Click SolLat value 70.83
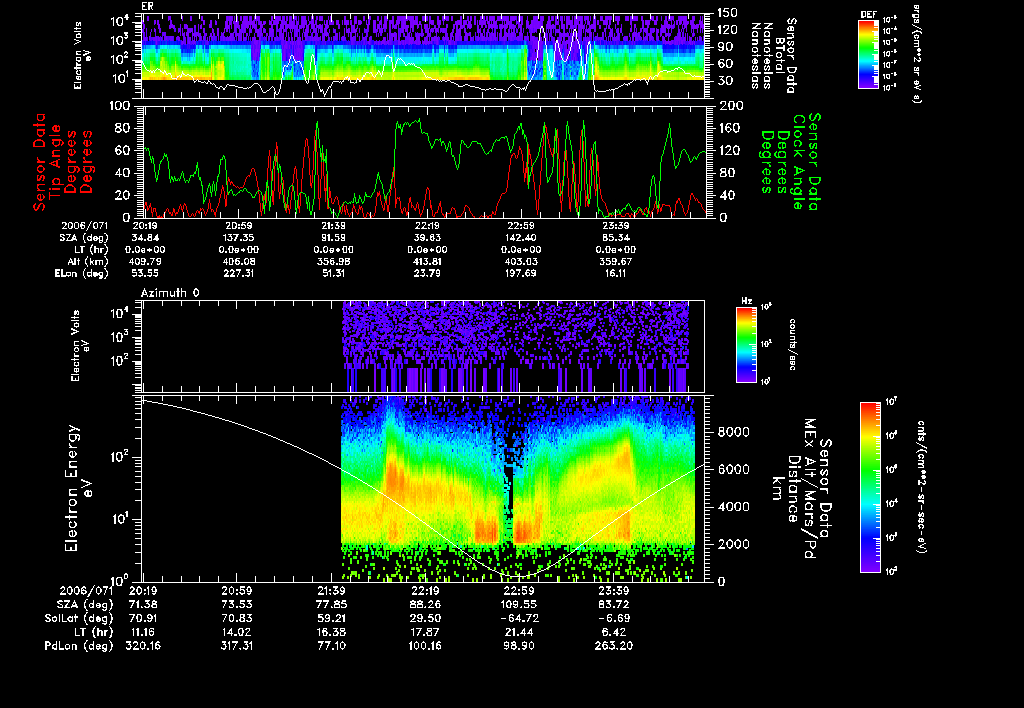This screenshot has height=708, width=1024. tap(238, 618)
